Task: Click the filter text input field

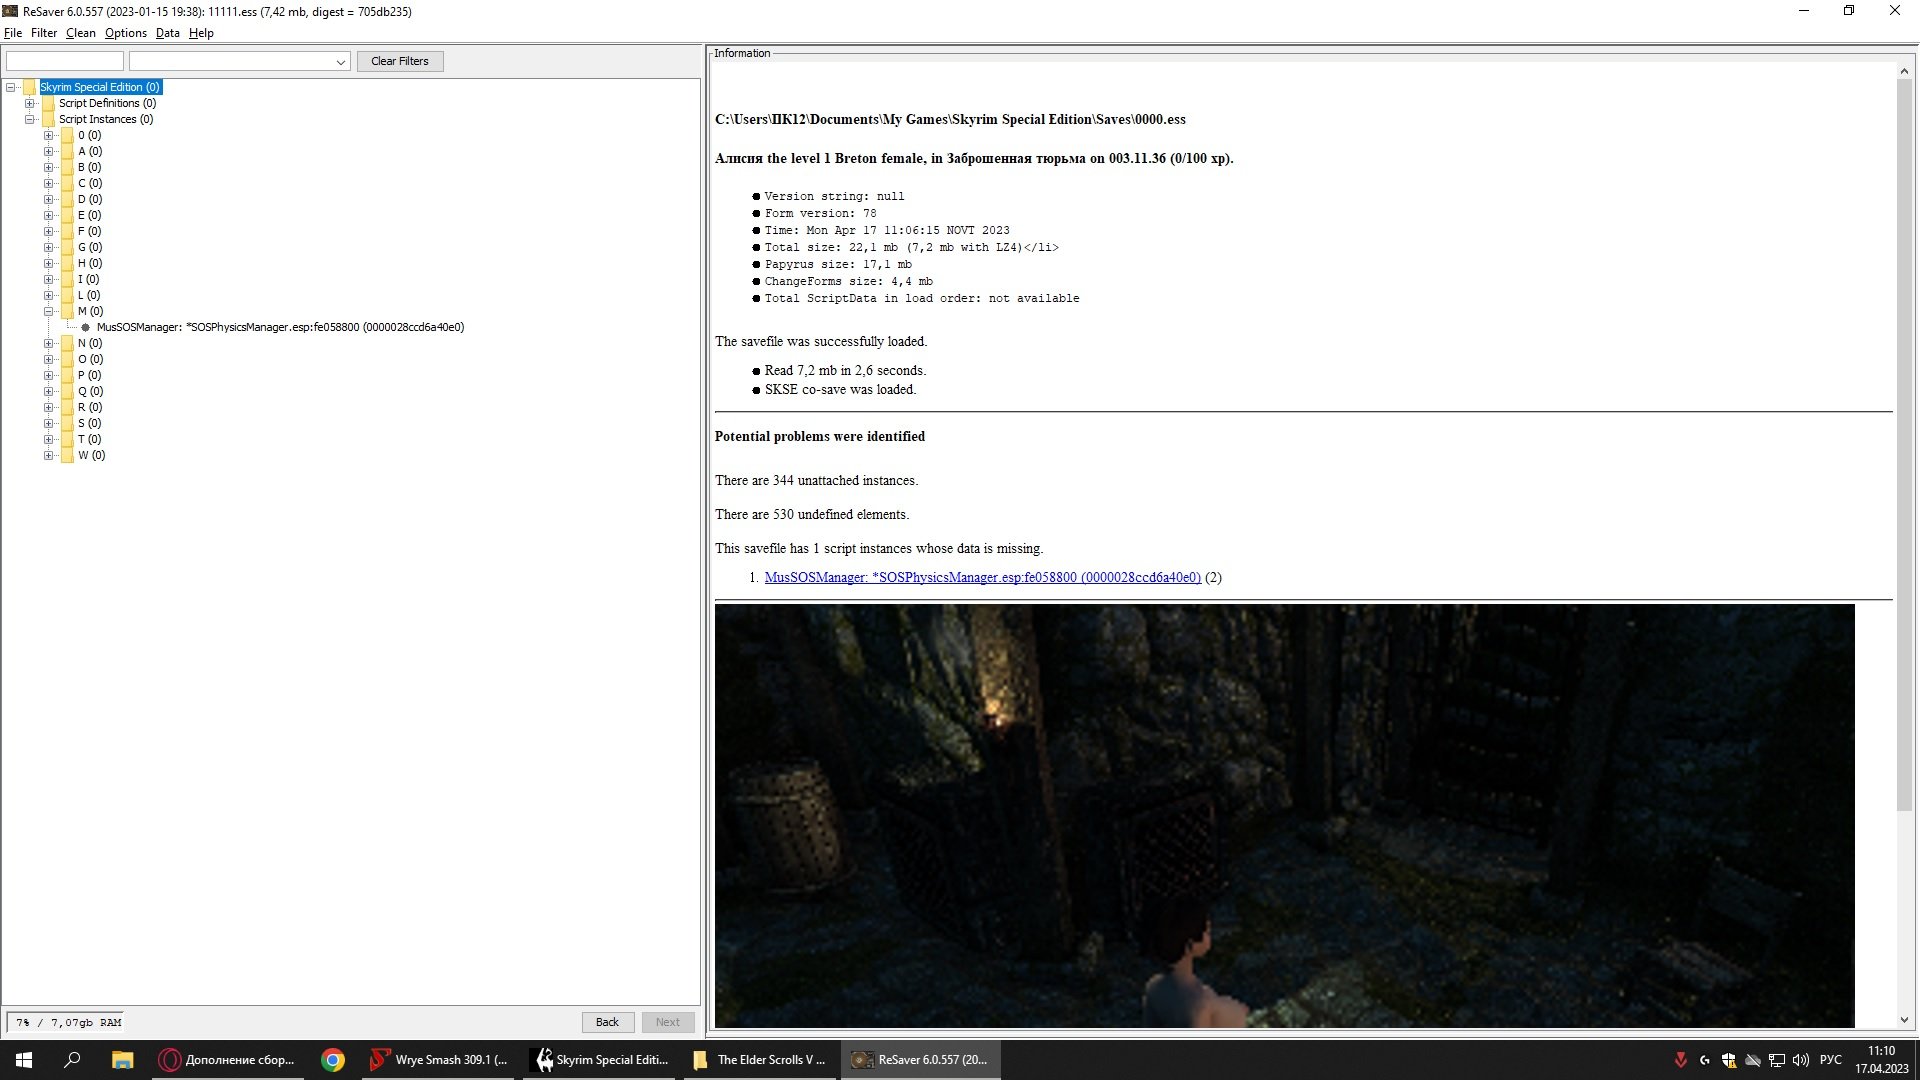Action: [65, 61]
